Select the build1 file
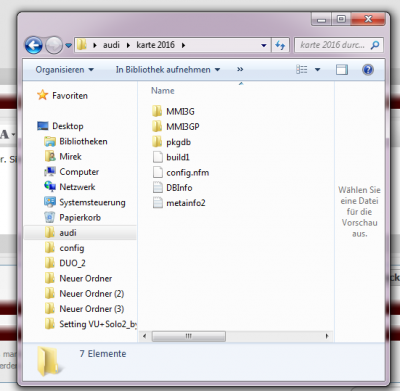Viewport: 400px width, 391px height. pyautogui.click(x=178, y=157)
